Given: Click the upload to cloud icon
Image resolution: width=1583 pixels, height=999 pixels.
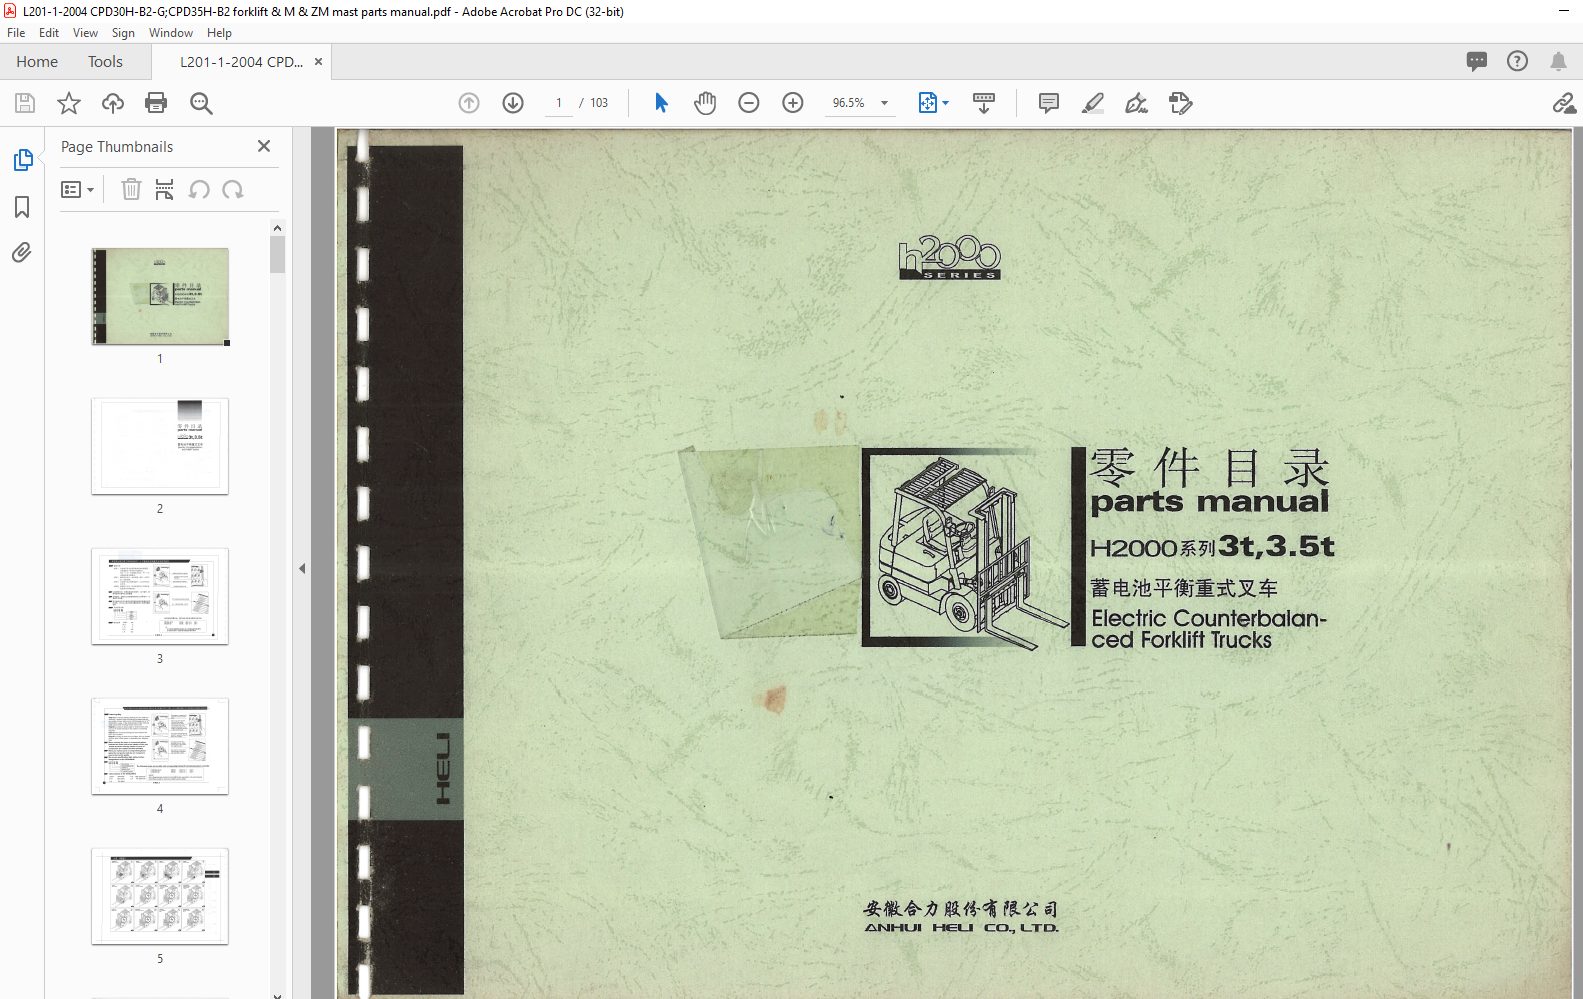Looking at the screenshot, I should (113, 103).
